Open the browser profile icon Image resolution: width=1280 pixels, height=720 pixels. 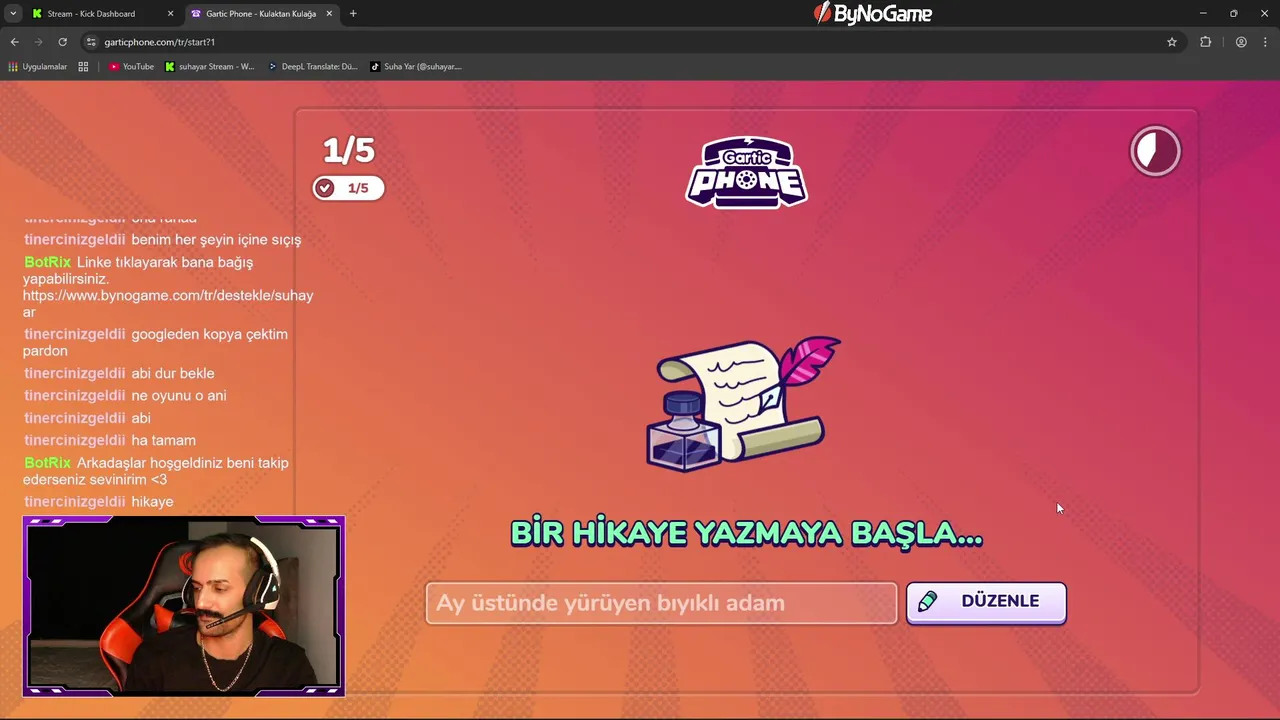pos(1241,42)
